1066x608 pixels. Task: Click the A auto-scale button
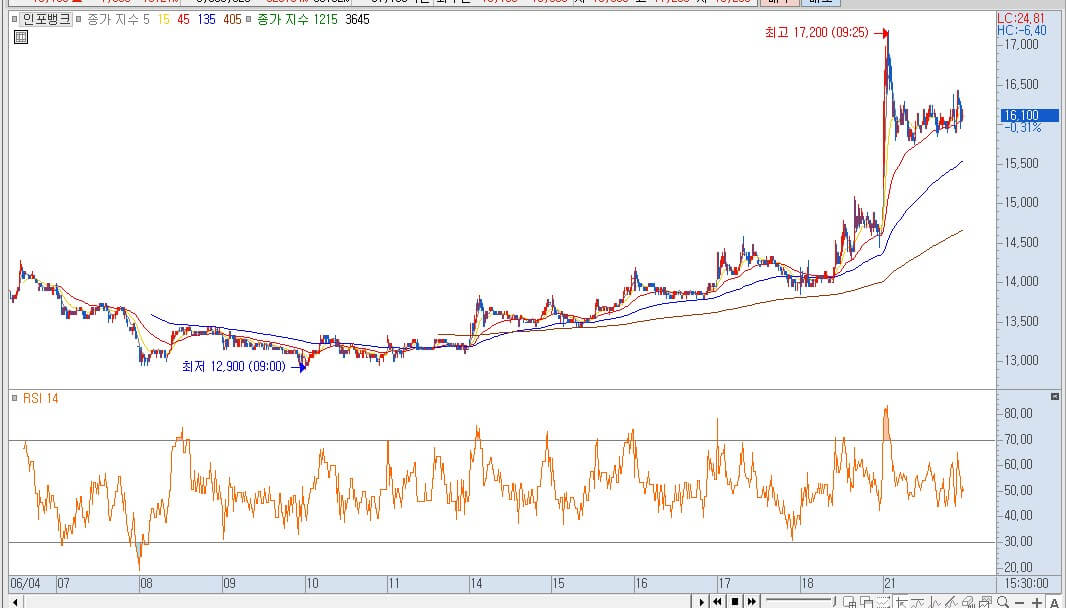(1054, 603)
